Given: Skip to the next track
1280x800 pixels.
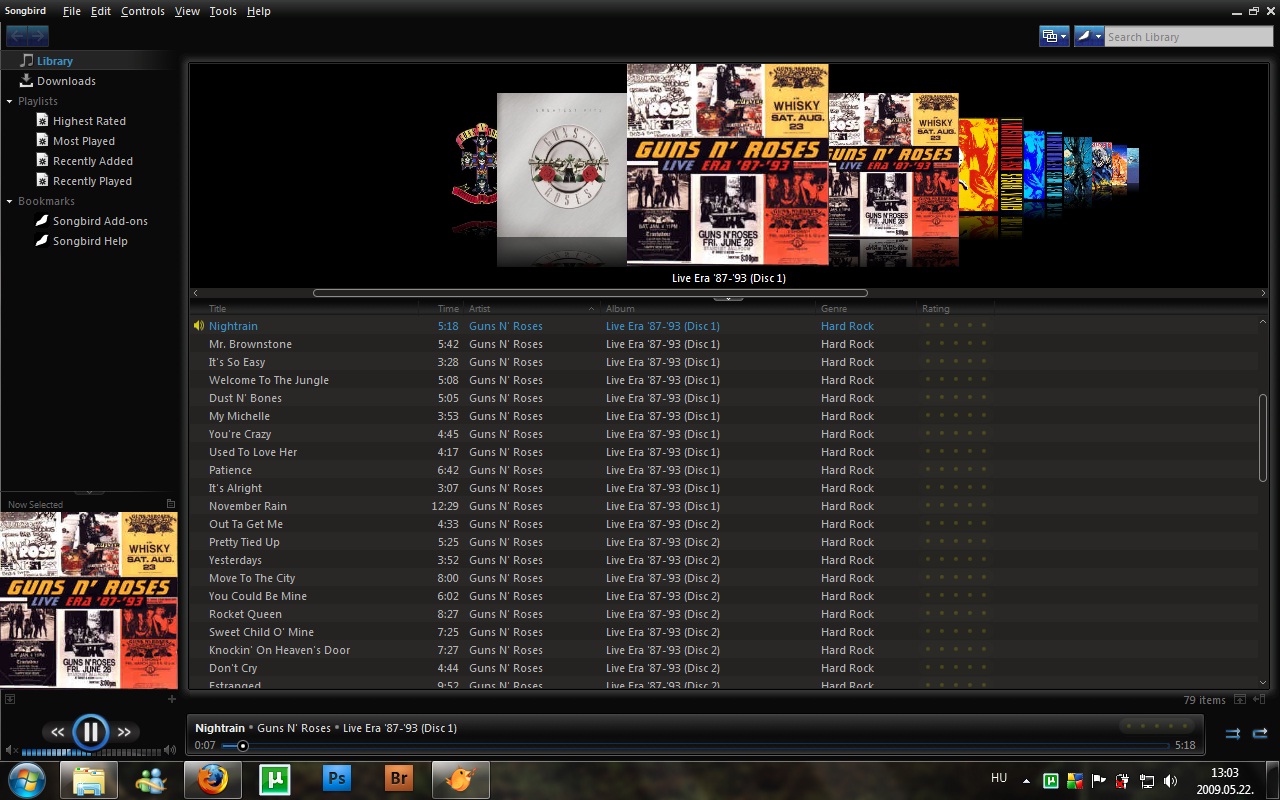Looking at the screenshot, I should 124,732.
